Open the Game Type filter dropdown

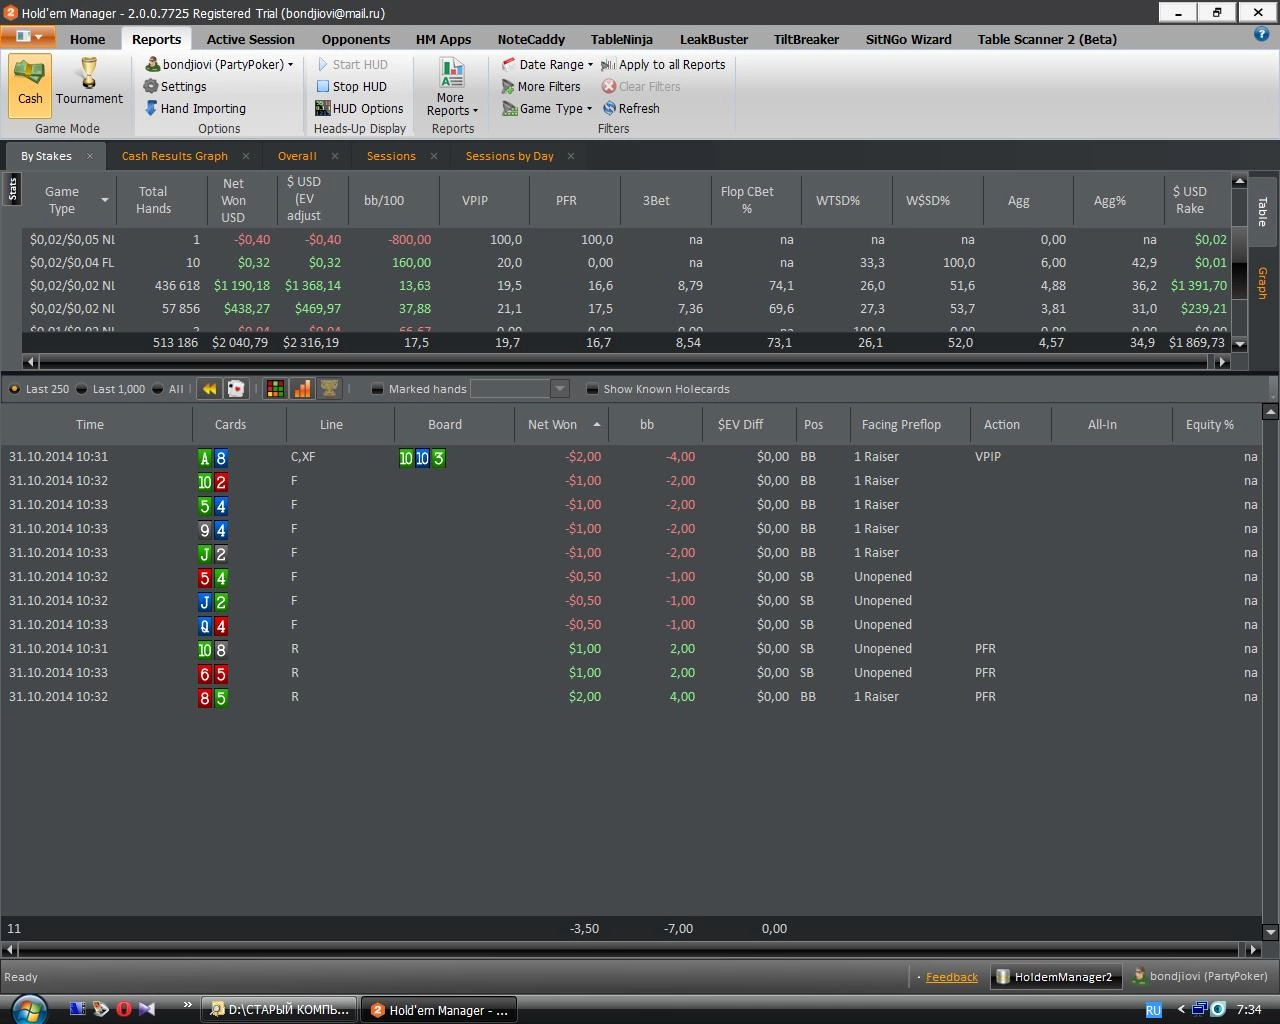[547, 109]
